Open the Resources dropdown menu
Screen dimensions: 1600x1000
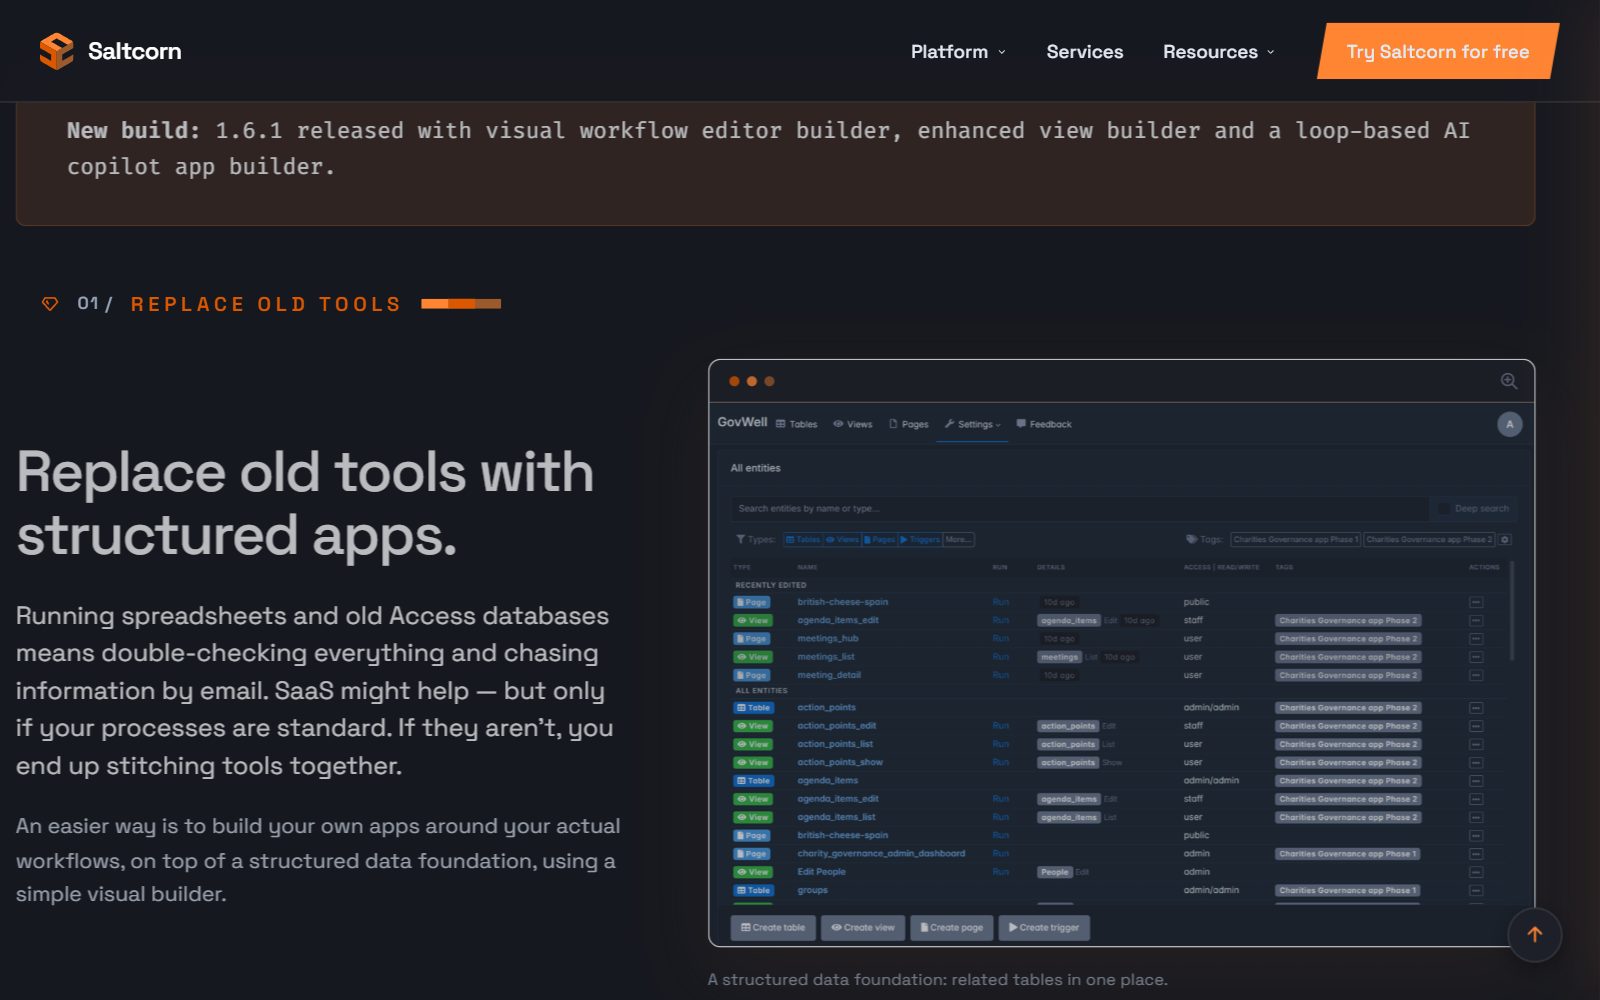coord(1218,52)
